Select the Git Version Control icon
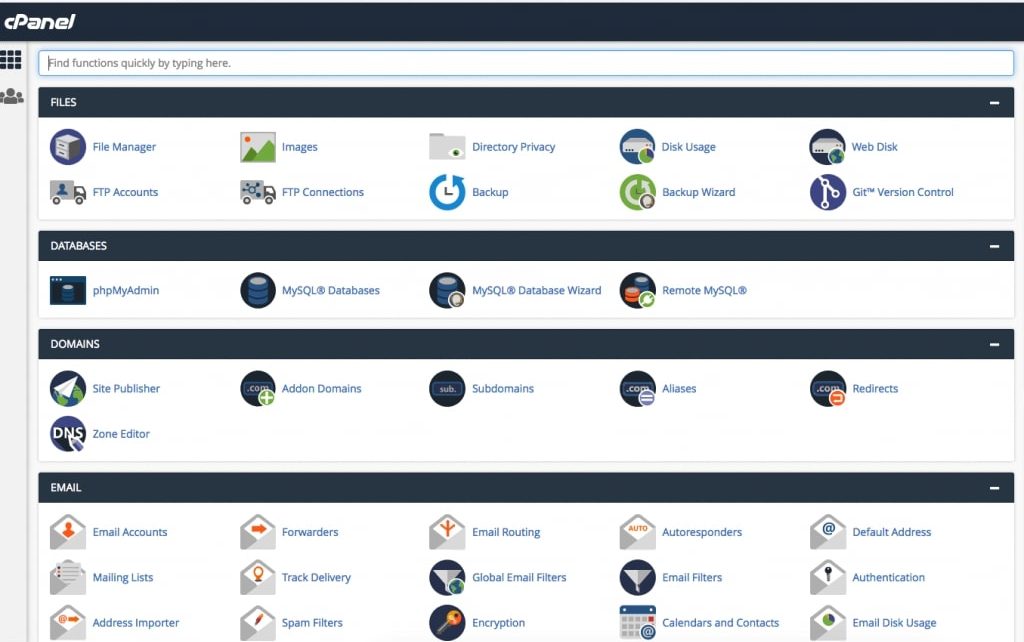The width and height of the screenshot is (1024, 642). pos(827,192)
